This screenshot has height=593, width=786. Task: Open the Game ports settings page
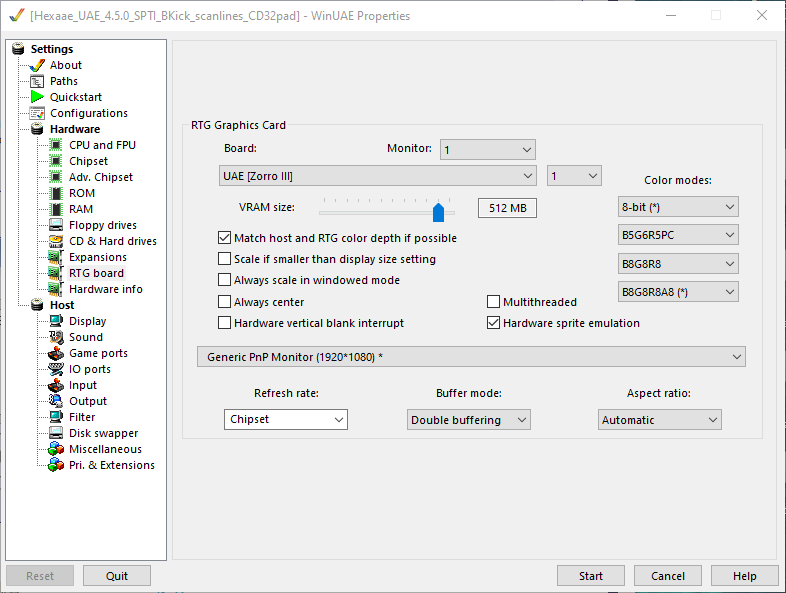coord(98,353)
